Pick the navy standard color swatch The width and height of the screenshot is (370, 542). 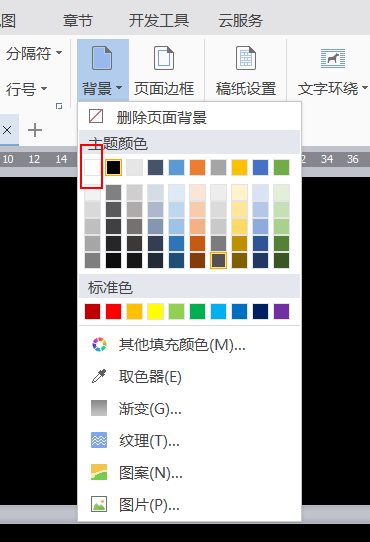260,311
